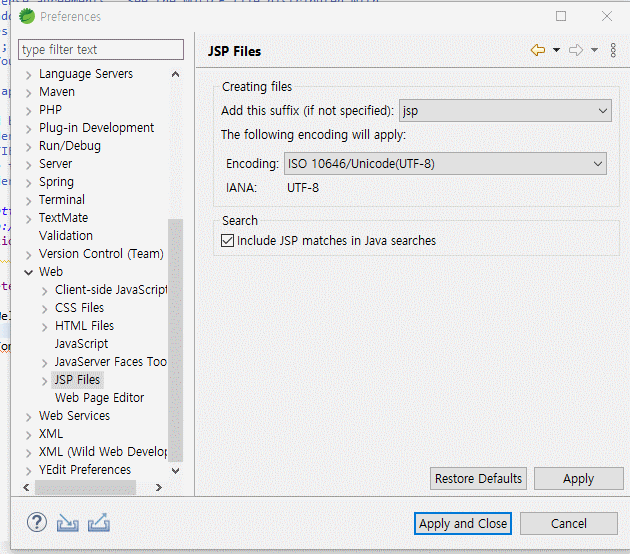The image size is (630, 554).
Task: Click the type filter text field
Action: pos(101,49)
